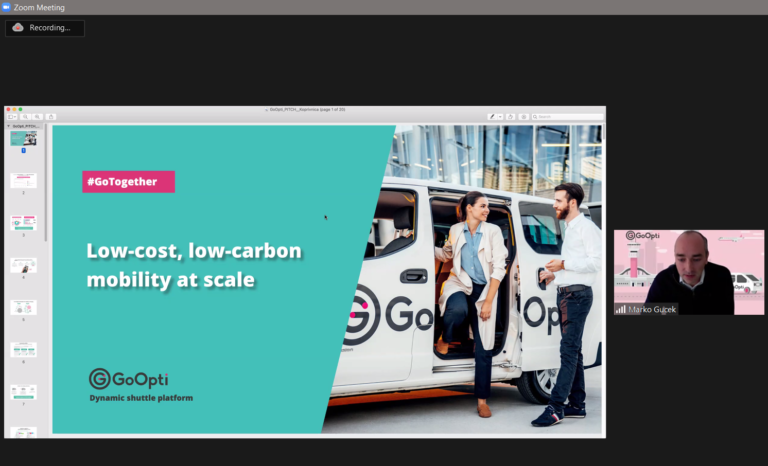The width and height of the screenshot is (768, 466).
Task: Click the GoOpti logo on the slide
Action: click(128, 379)
